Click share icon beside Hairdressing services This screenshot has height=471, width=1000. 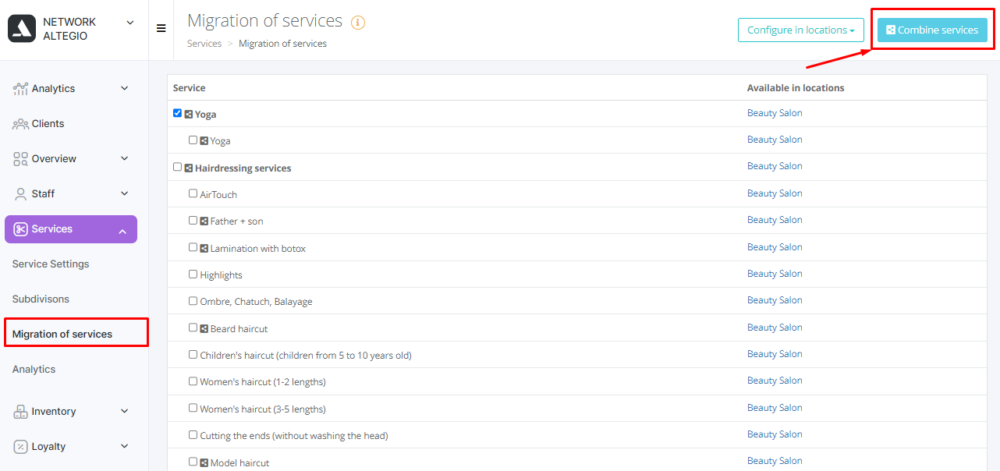(x=189, y=168)
